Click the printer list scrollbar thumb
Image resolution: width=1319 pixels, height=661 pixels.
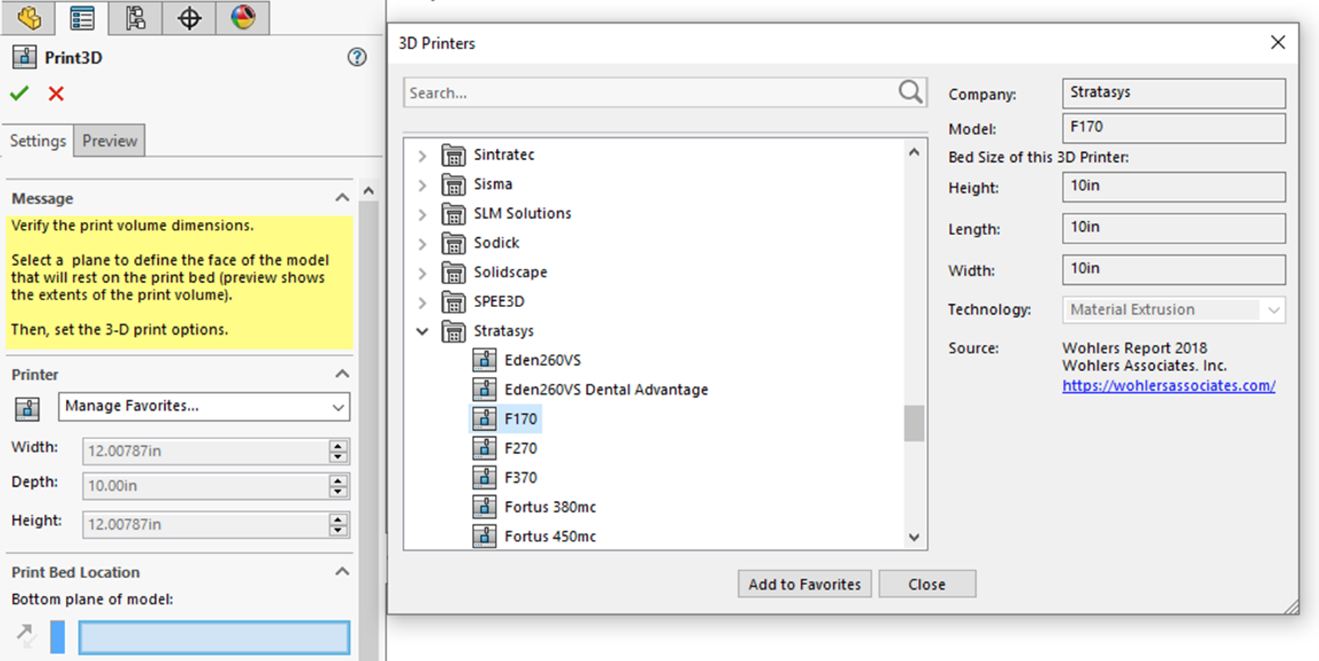[x=914, y=423]
